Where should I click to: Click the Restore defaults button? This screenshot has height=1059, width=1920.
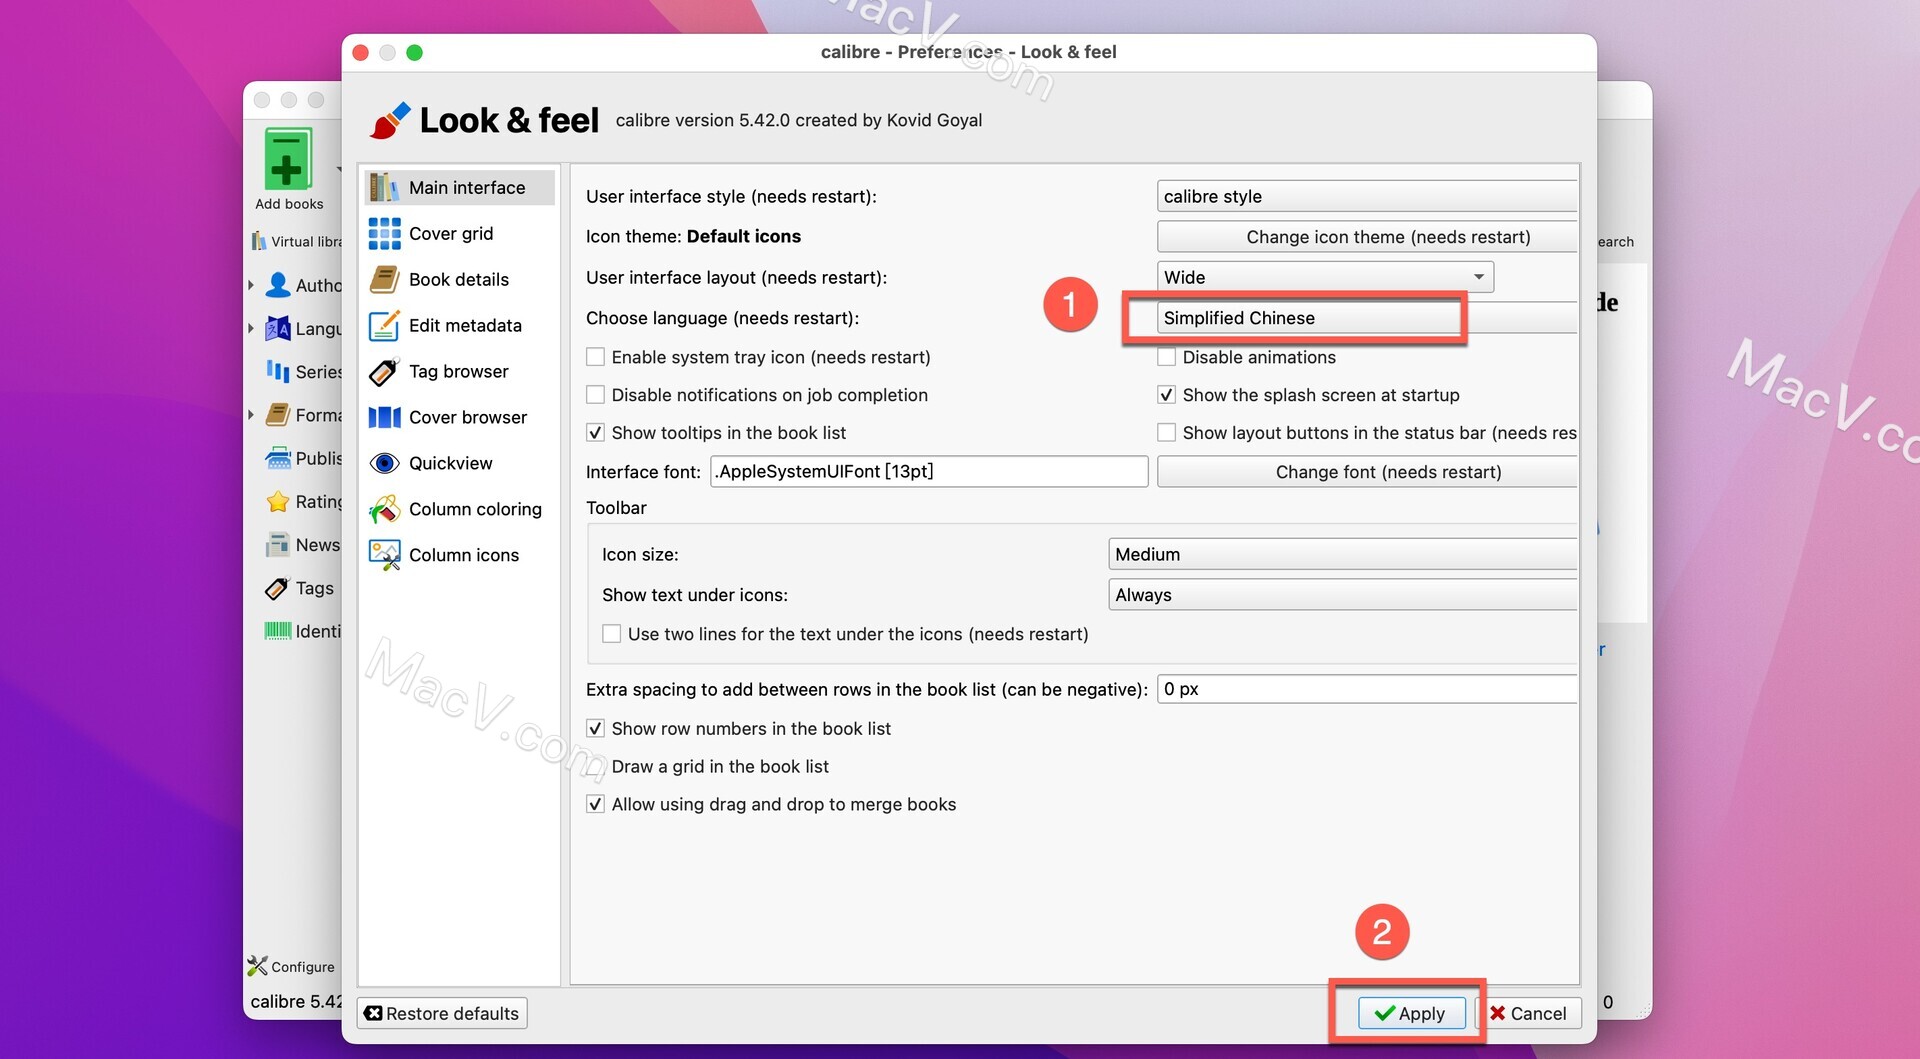tap(442, 1013)
